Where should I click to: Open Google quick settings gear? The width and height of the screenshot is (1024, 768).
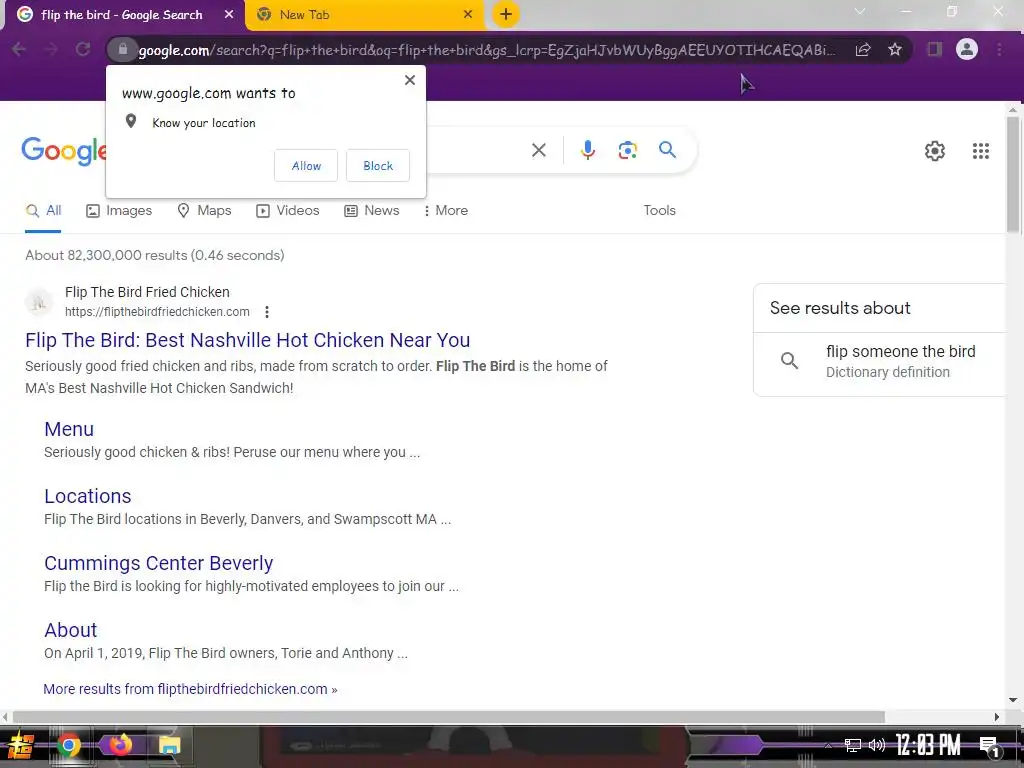click(935, 151)
